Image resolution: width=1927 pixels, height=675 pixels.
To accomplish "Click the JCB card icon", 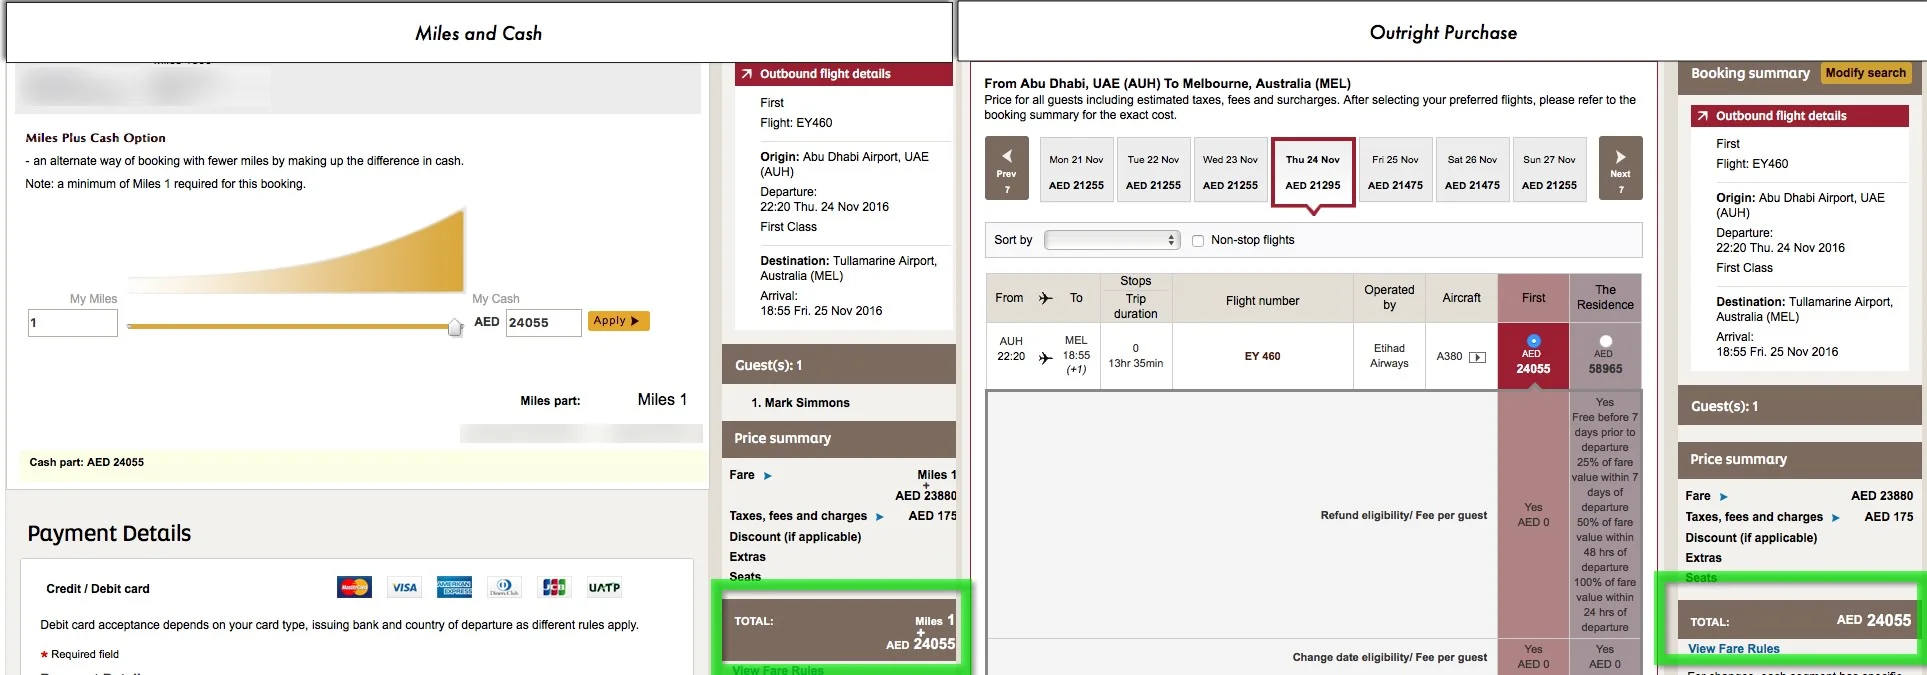I will (554, 587).
